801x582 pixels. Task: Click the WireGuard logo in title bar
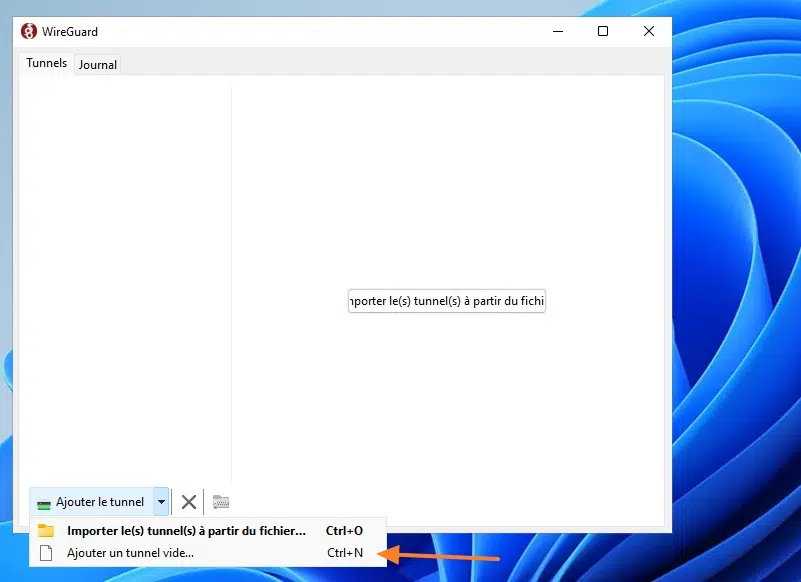point(29,31)
